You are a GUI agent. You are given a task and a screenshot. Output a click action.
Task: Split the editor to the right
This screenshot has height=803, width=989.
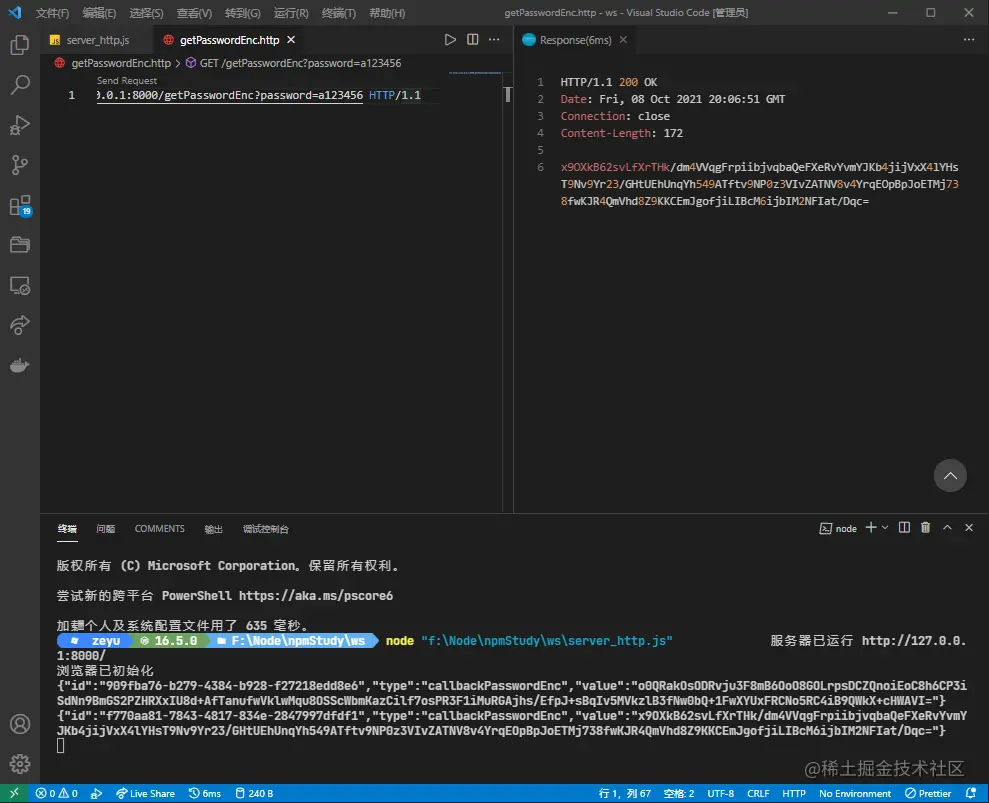(472, 40)
